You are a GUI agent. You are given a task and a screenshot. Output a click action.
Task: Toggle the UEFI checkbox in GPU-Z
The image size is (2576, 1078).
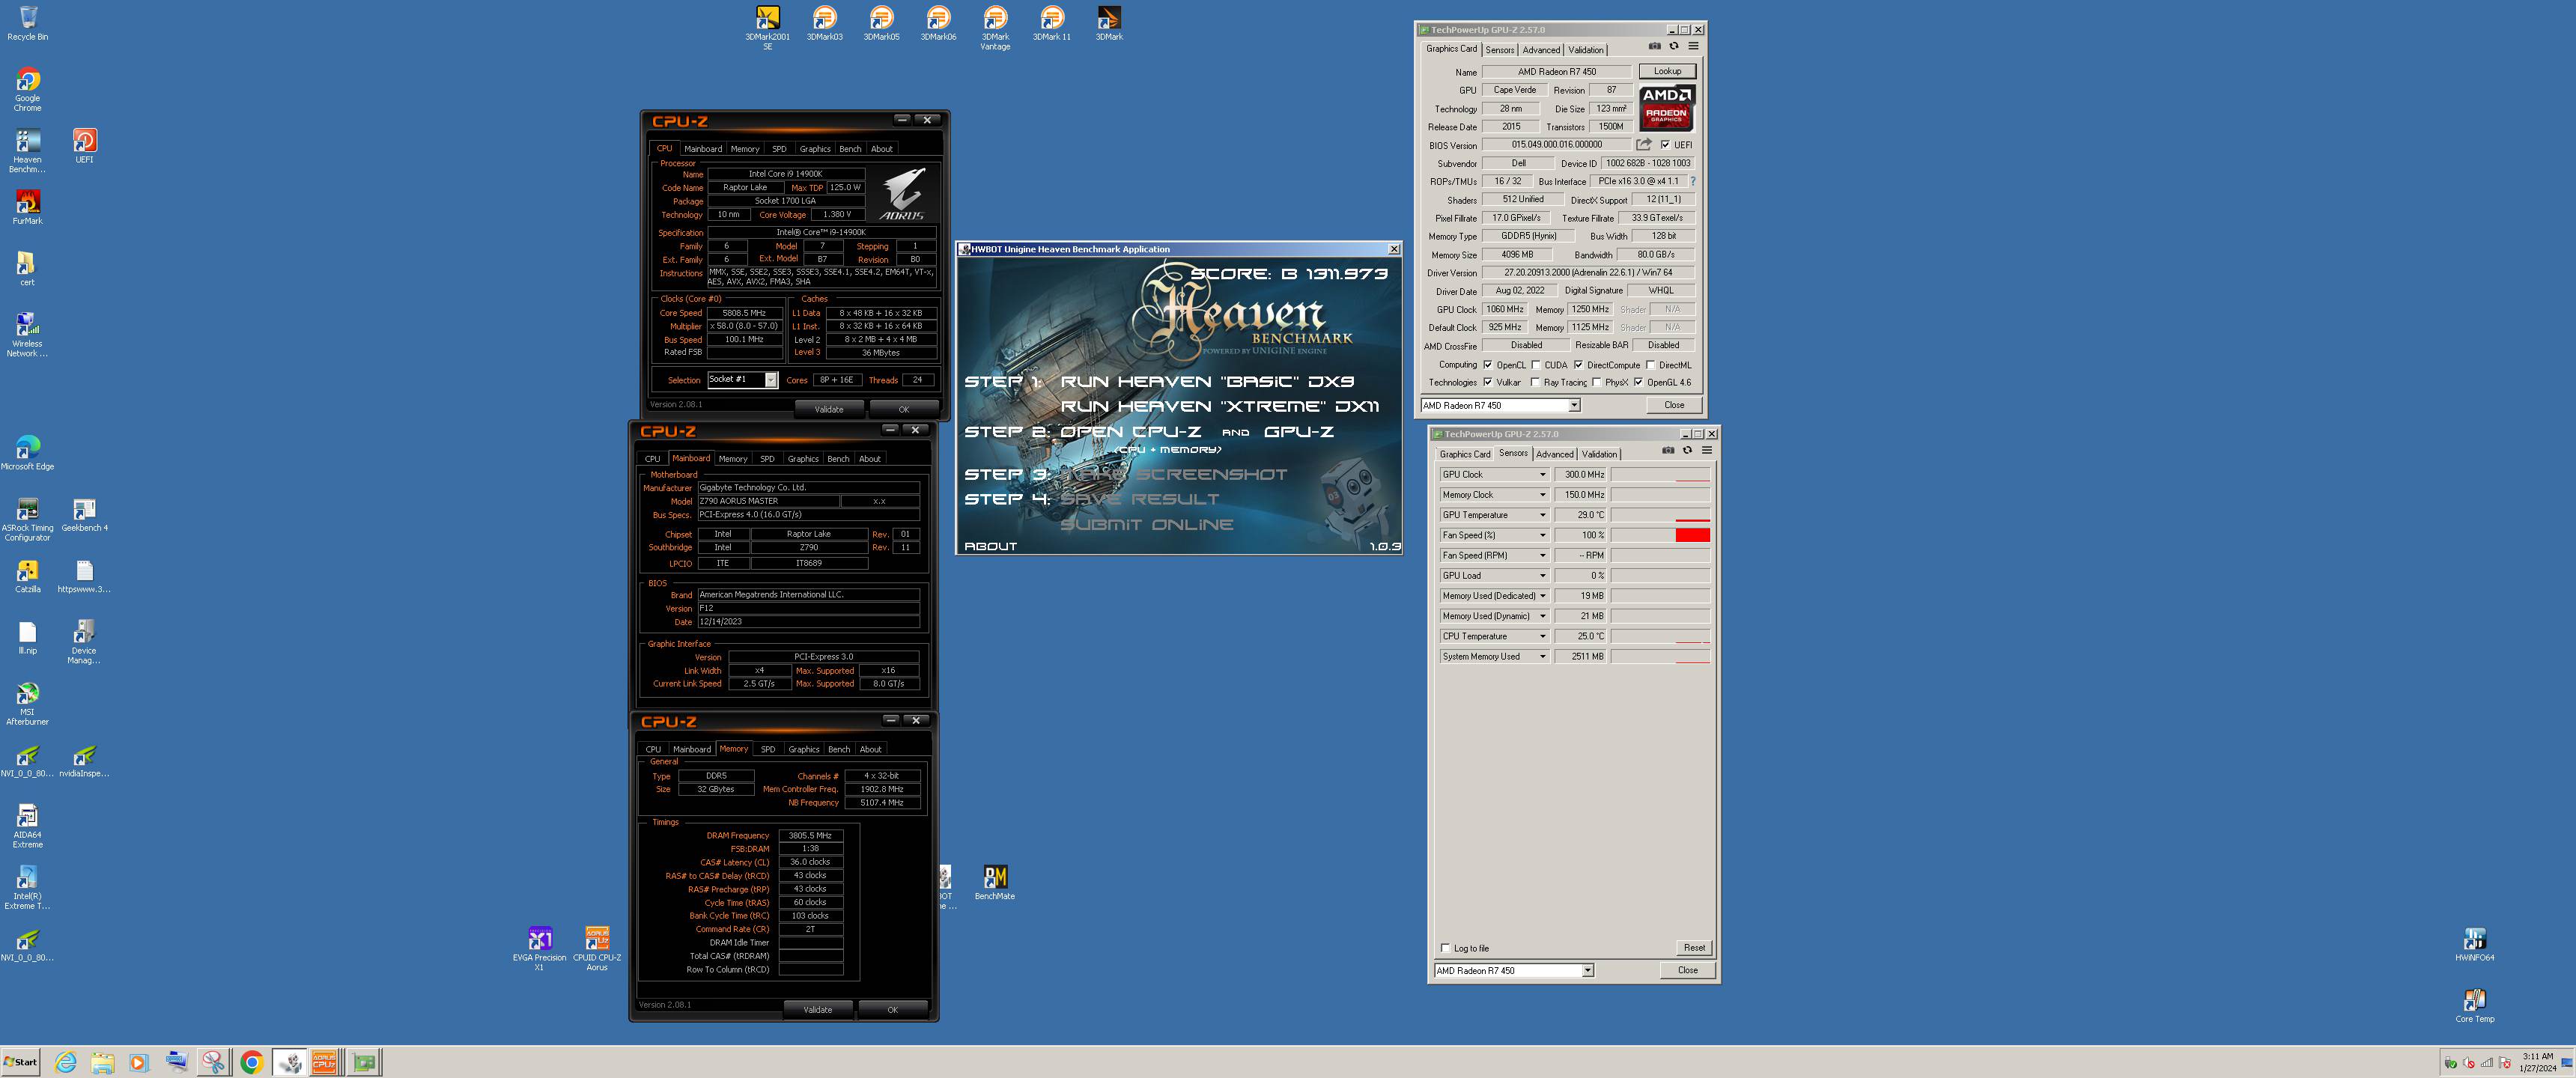pyautogui.click(x=1665, y=145)
